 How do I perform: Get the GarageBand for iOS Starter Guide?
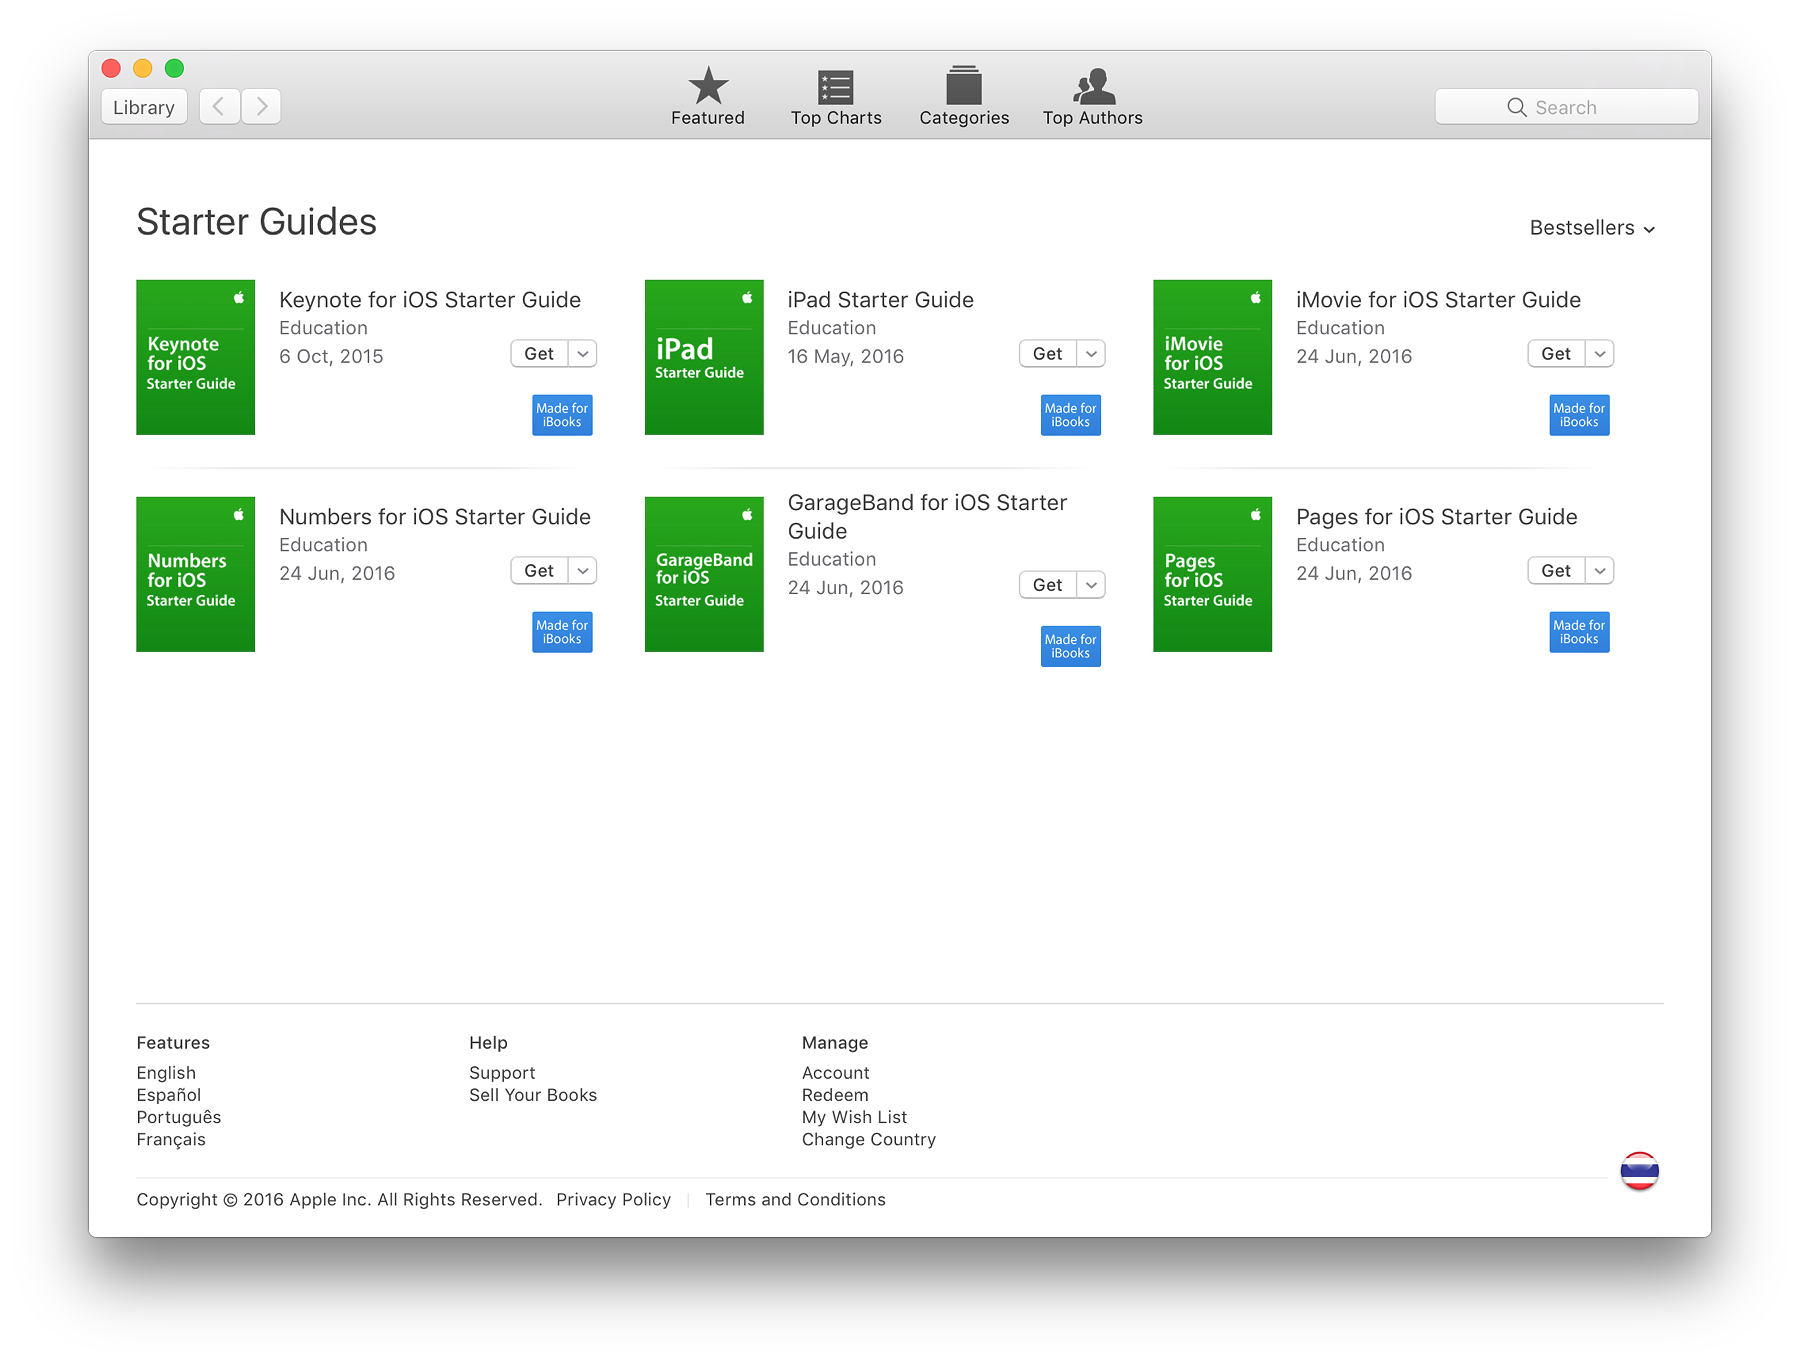coord(1048,585)
